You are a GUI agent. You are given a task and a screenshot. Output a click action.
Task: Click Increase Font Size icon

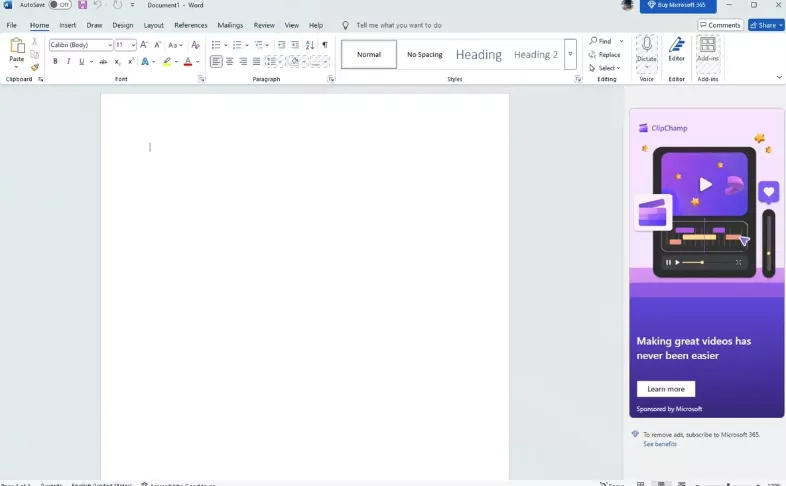pos(144,45)
